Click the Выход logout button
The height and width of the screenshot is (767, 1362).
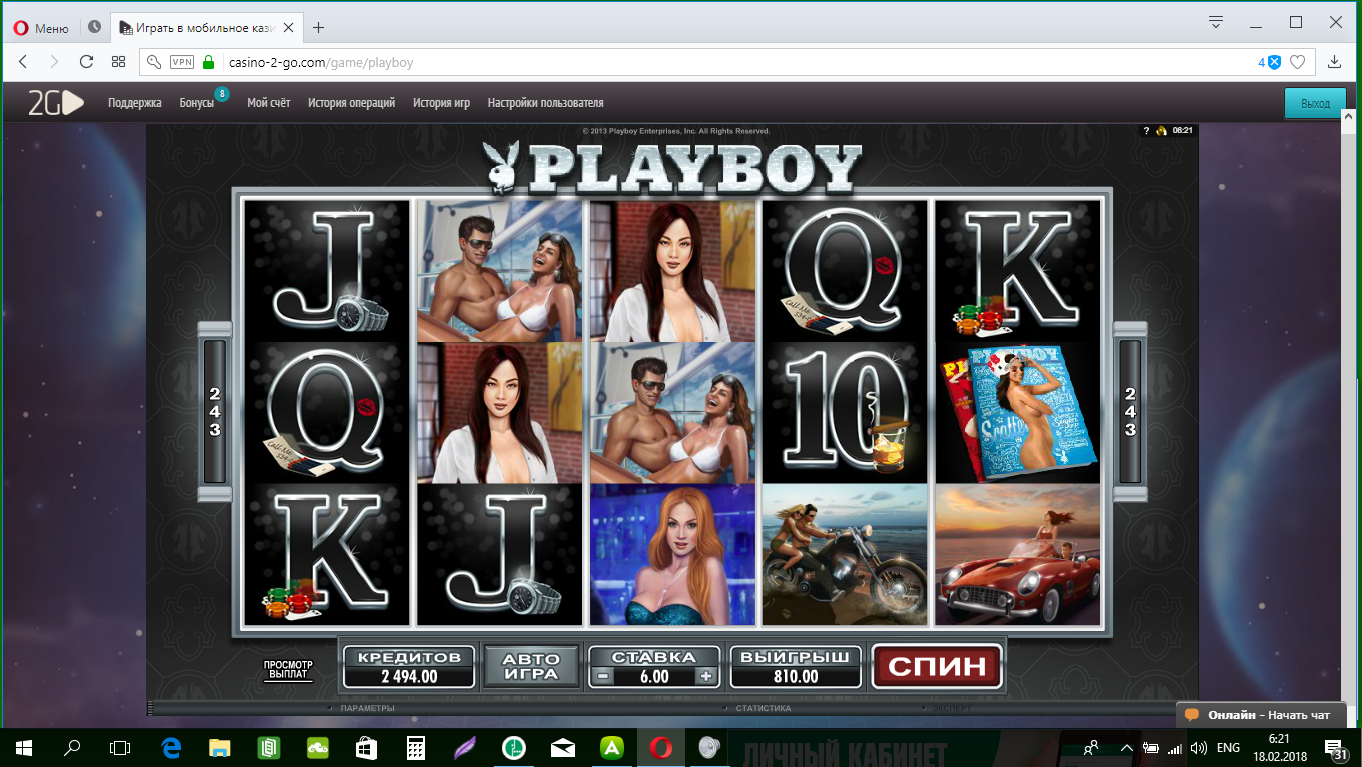(1315, 103)
